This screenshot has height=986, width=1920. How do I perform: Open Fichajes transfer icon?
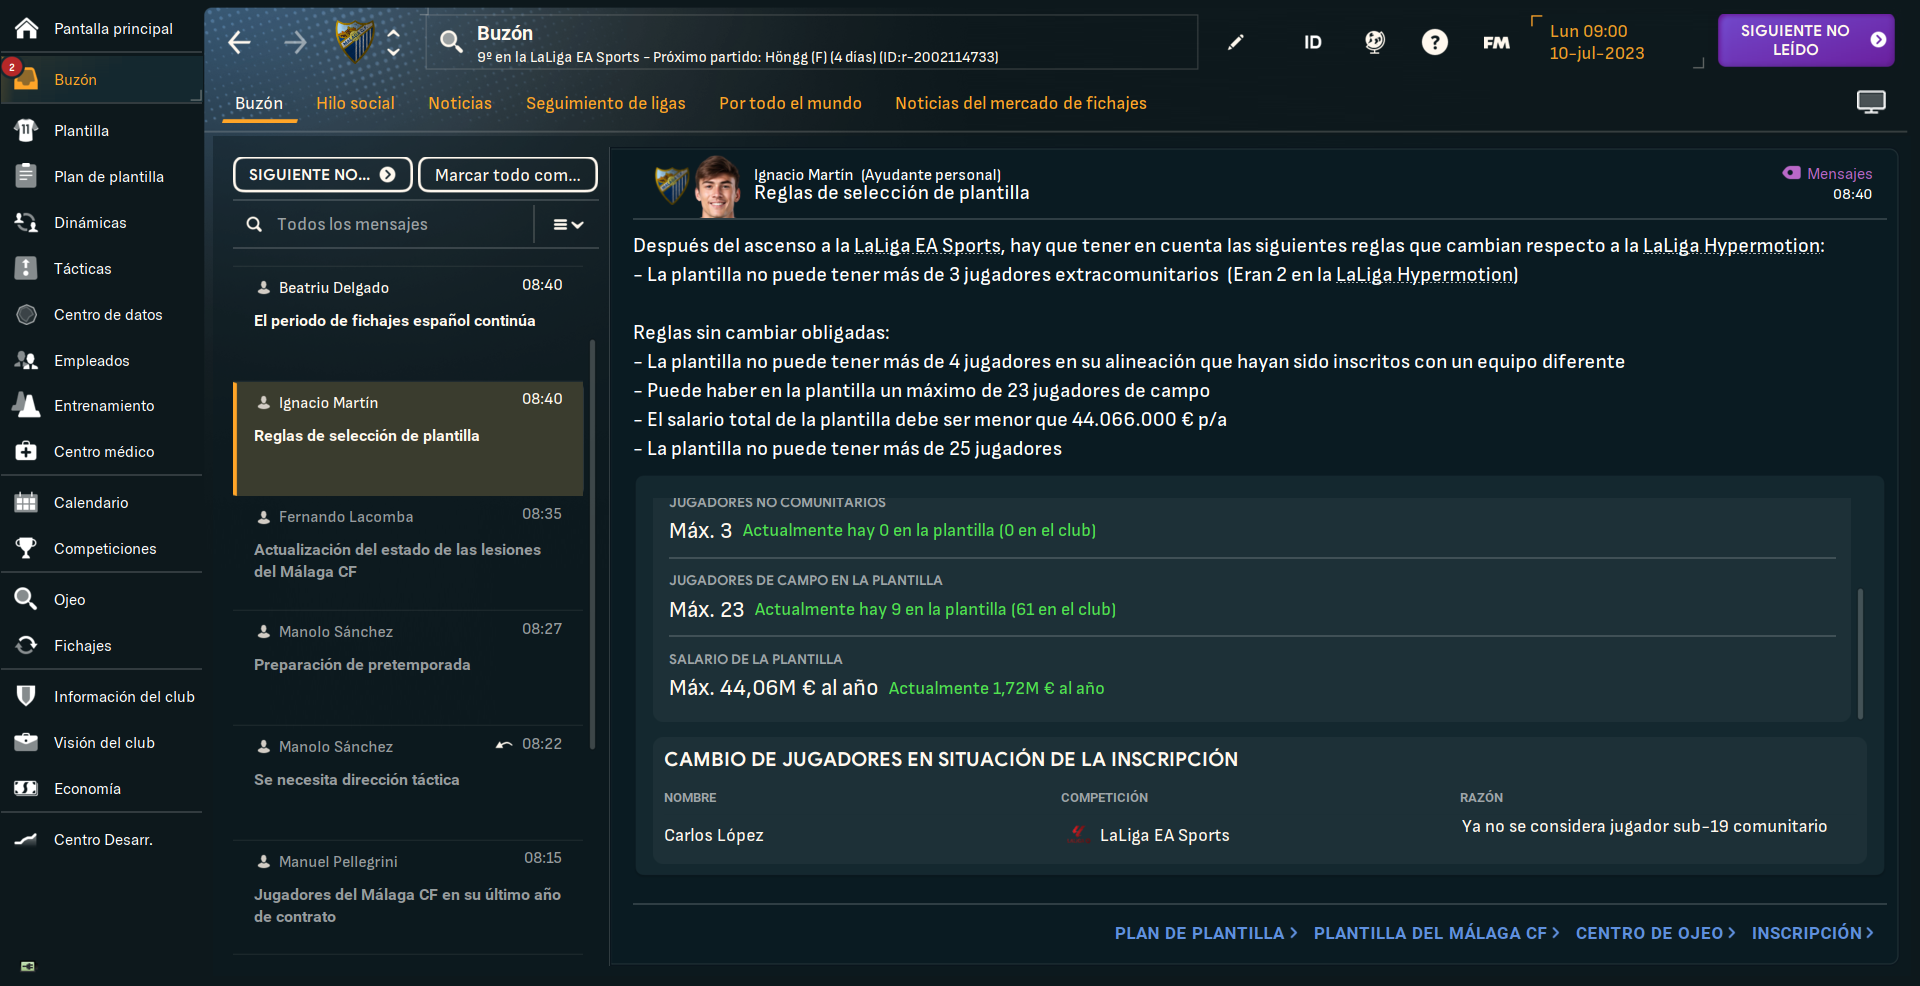[27, 645]
